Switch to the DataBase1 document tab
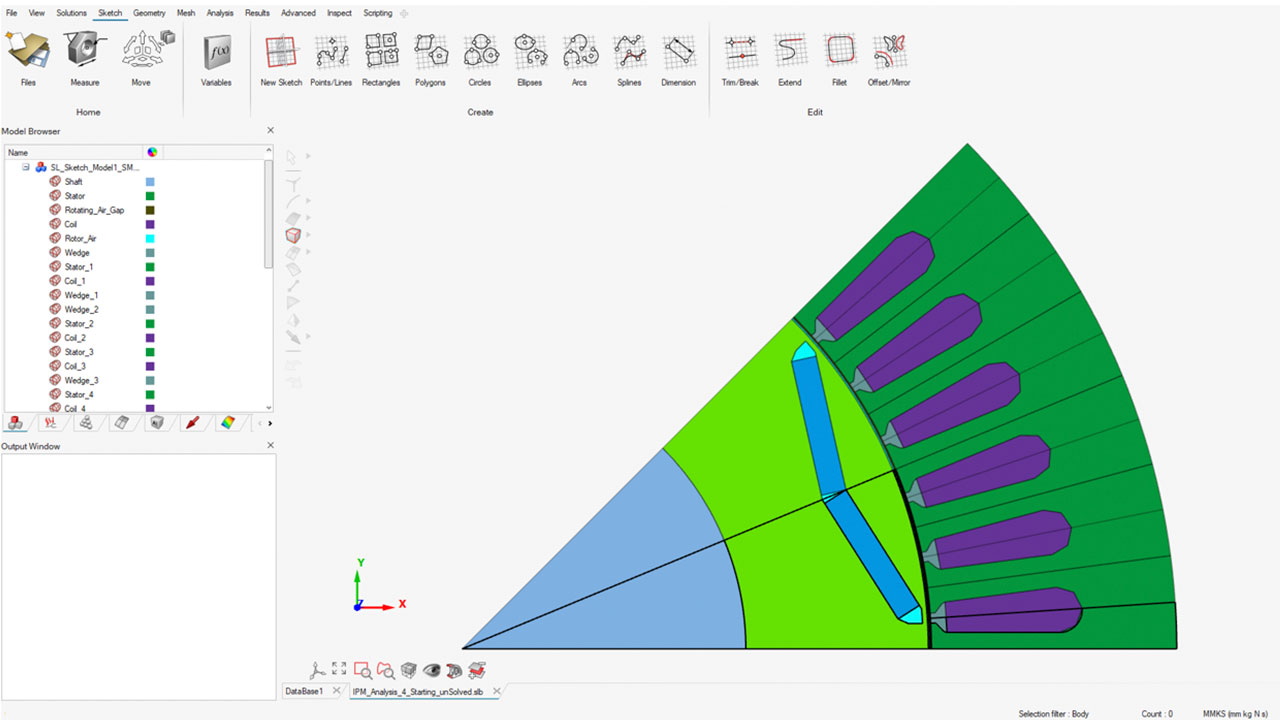Screen dimensions: 1280x720 click(304, 691)
